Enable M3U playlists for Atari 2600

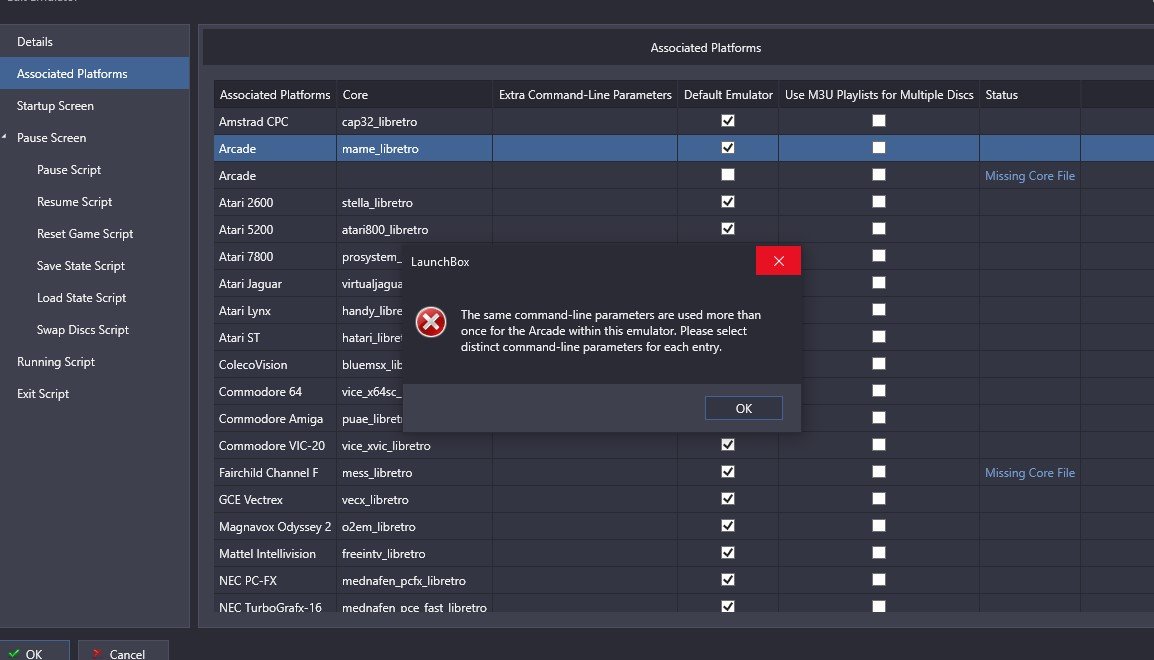pos(879,202)
